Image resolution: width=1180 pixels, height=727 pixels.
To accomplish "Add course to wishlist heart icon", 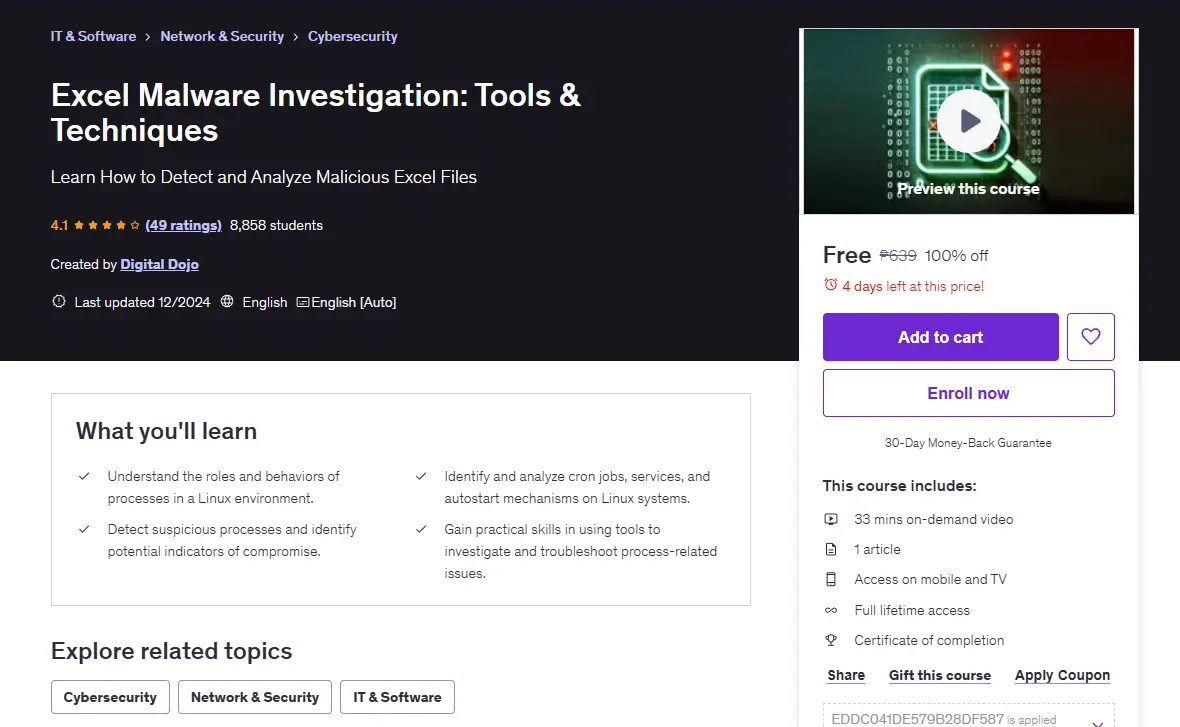I will pos(1090,336).
